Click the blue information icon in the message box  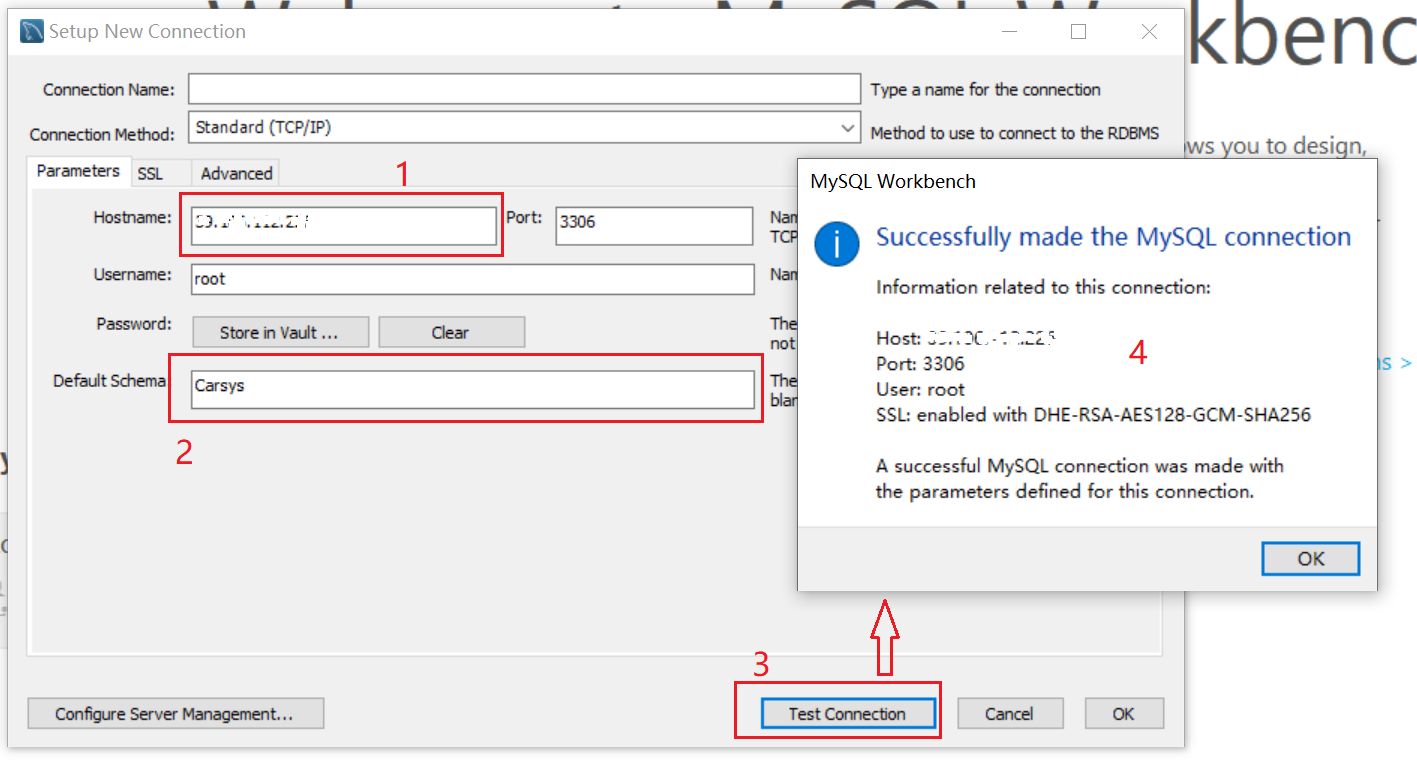[838, 243]
